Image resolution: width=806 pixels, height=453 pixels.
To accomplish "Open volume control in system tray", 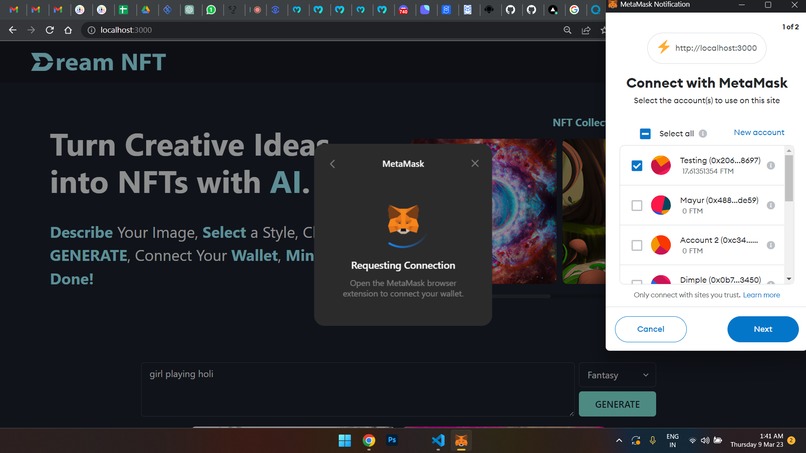I will click(x=705, y=441).
